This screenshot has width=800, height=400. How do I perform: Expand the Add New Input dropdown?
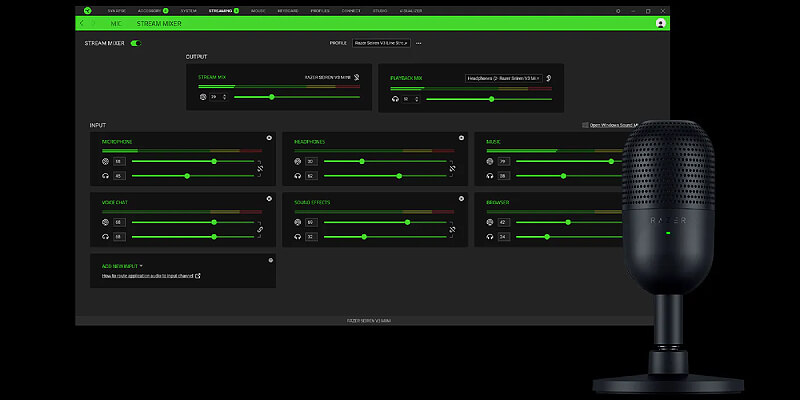coord(122,266)
